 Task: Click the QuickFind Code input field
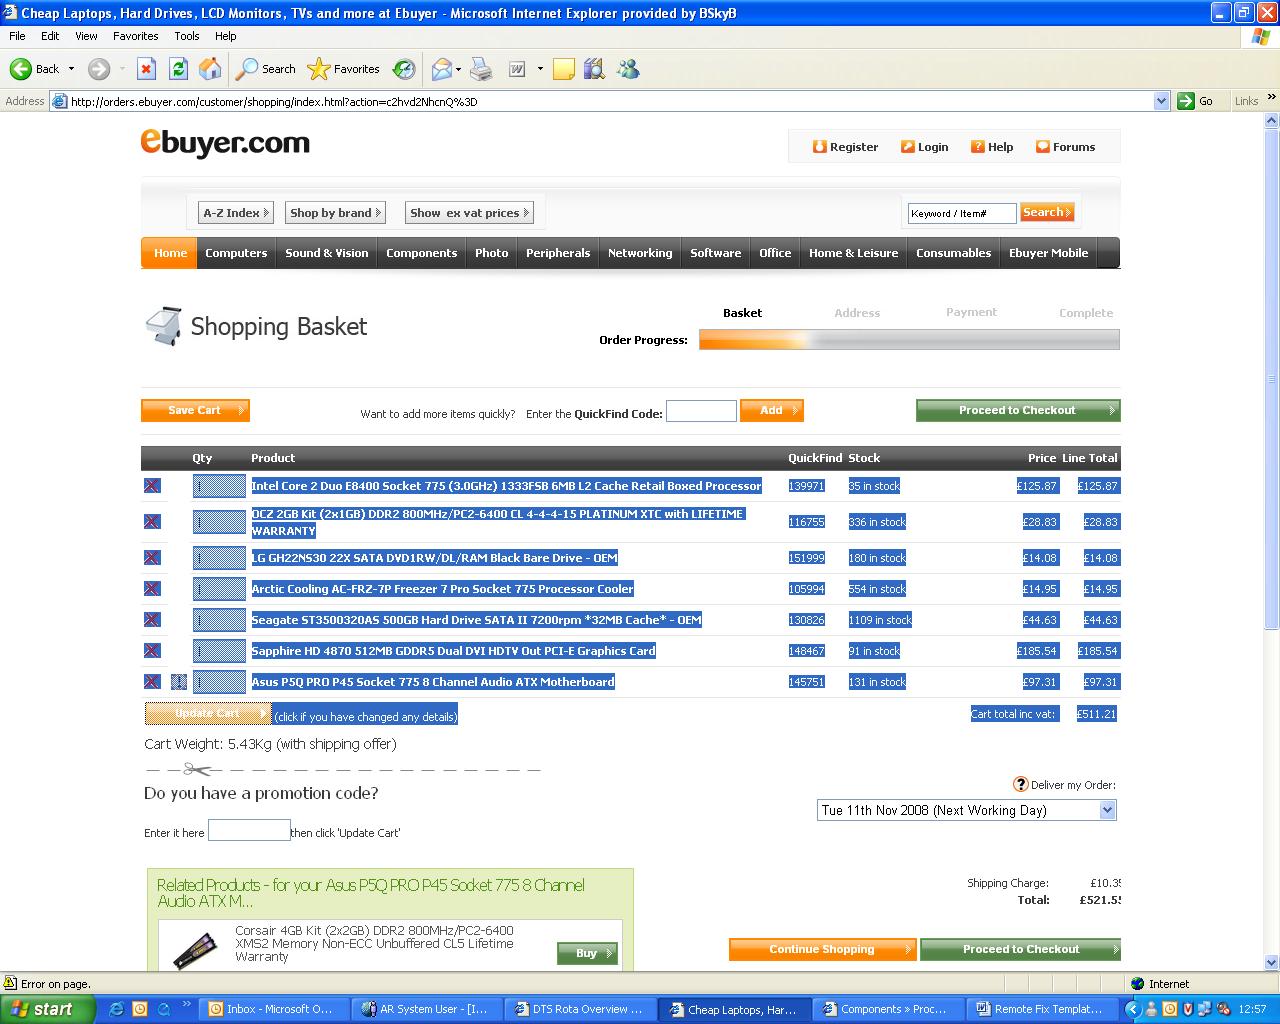[701, 411]
